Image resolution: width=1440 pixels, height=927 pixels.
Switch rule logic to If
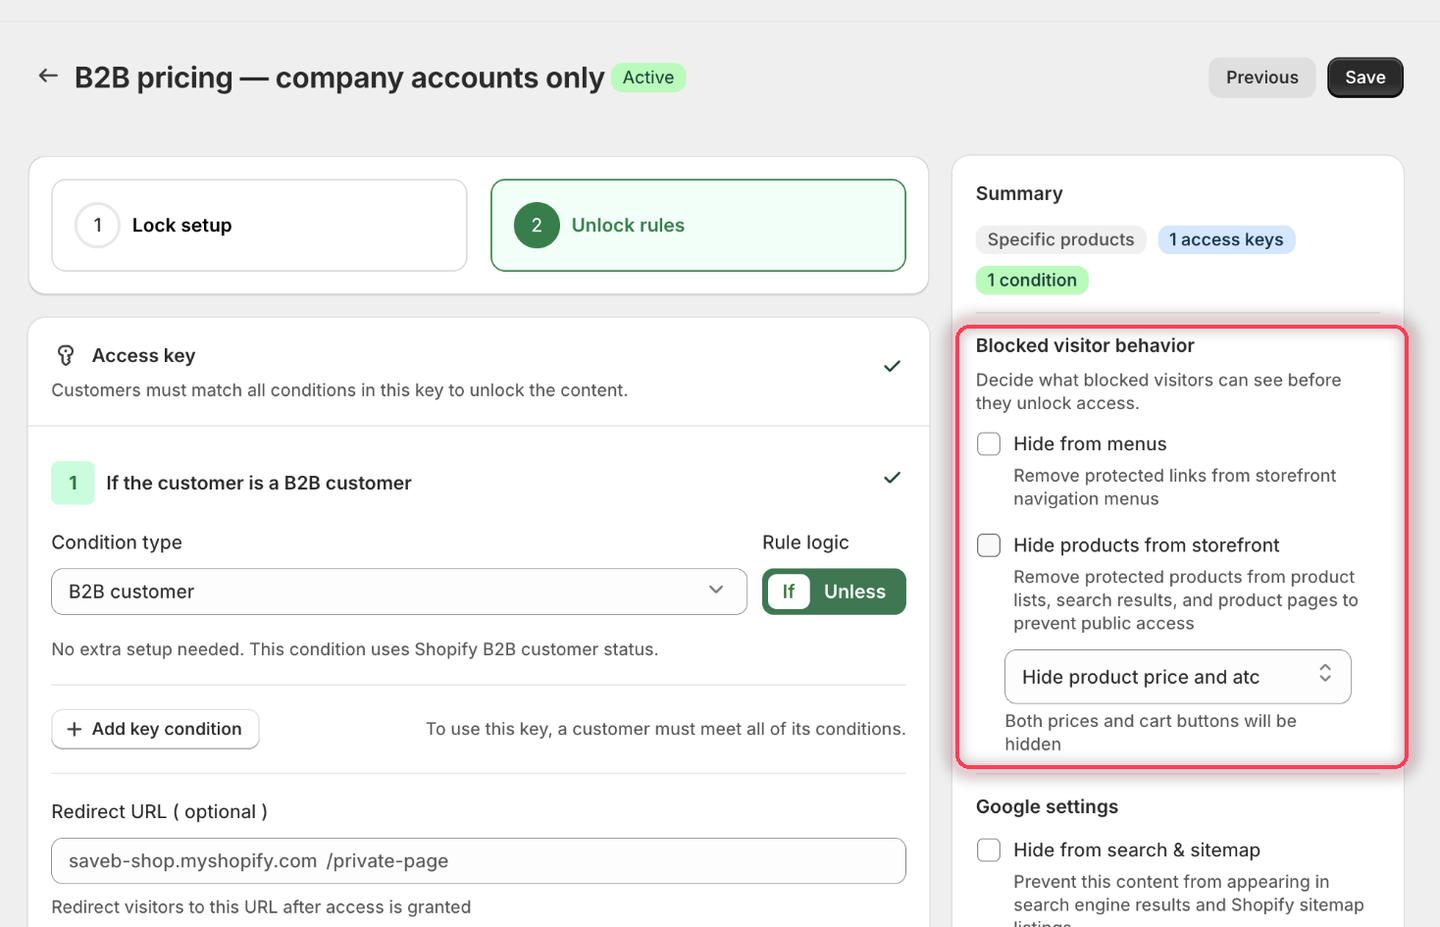pos(788,592)
